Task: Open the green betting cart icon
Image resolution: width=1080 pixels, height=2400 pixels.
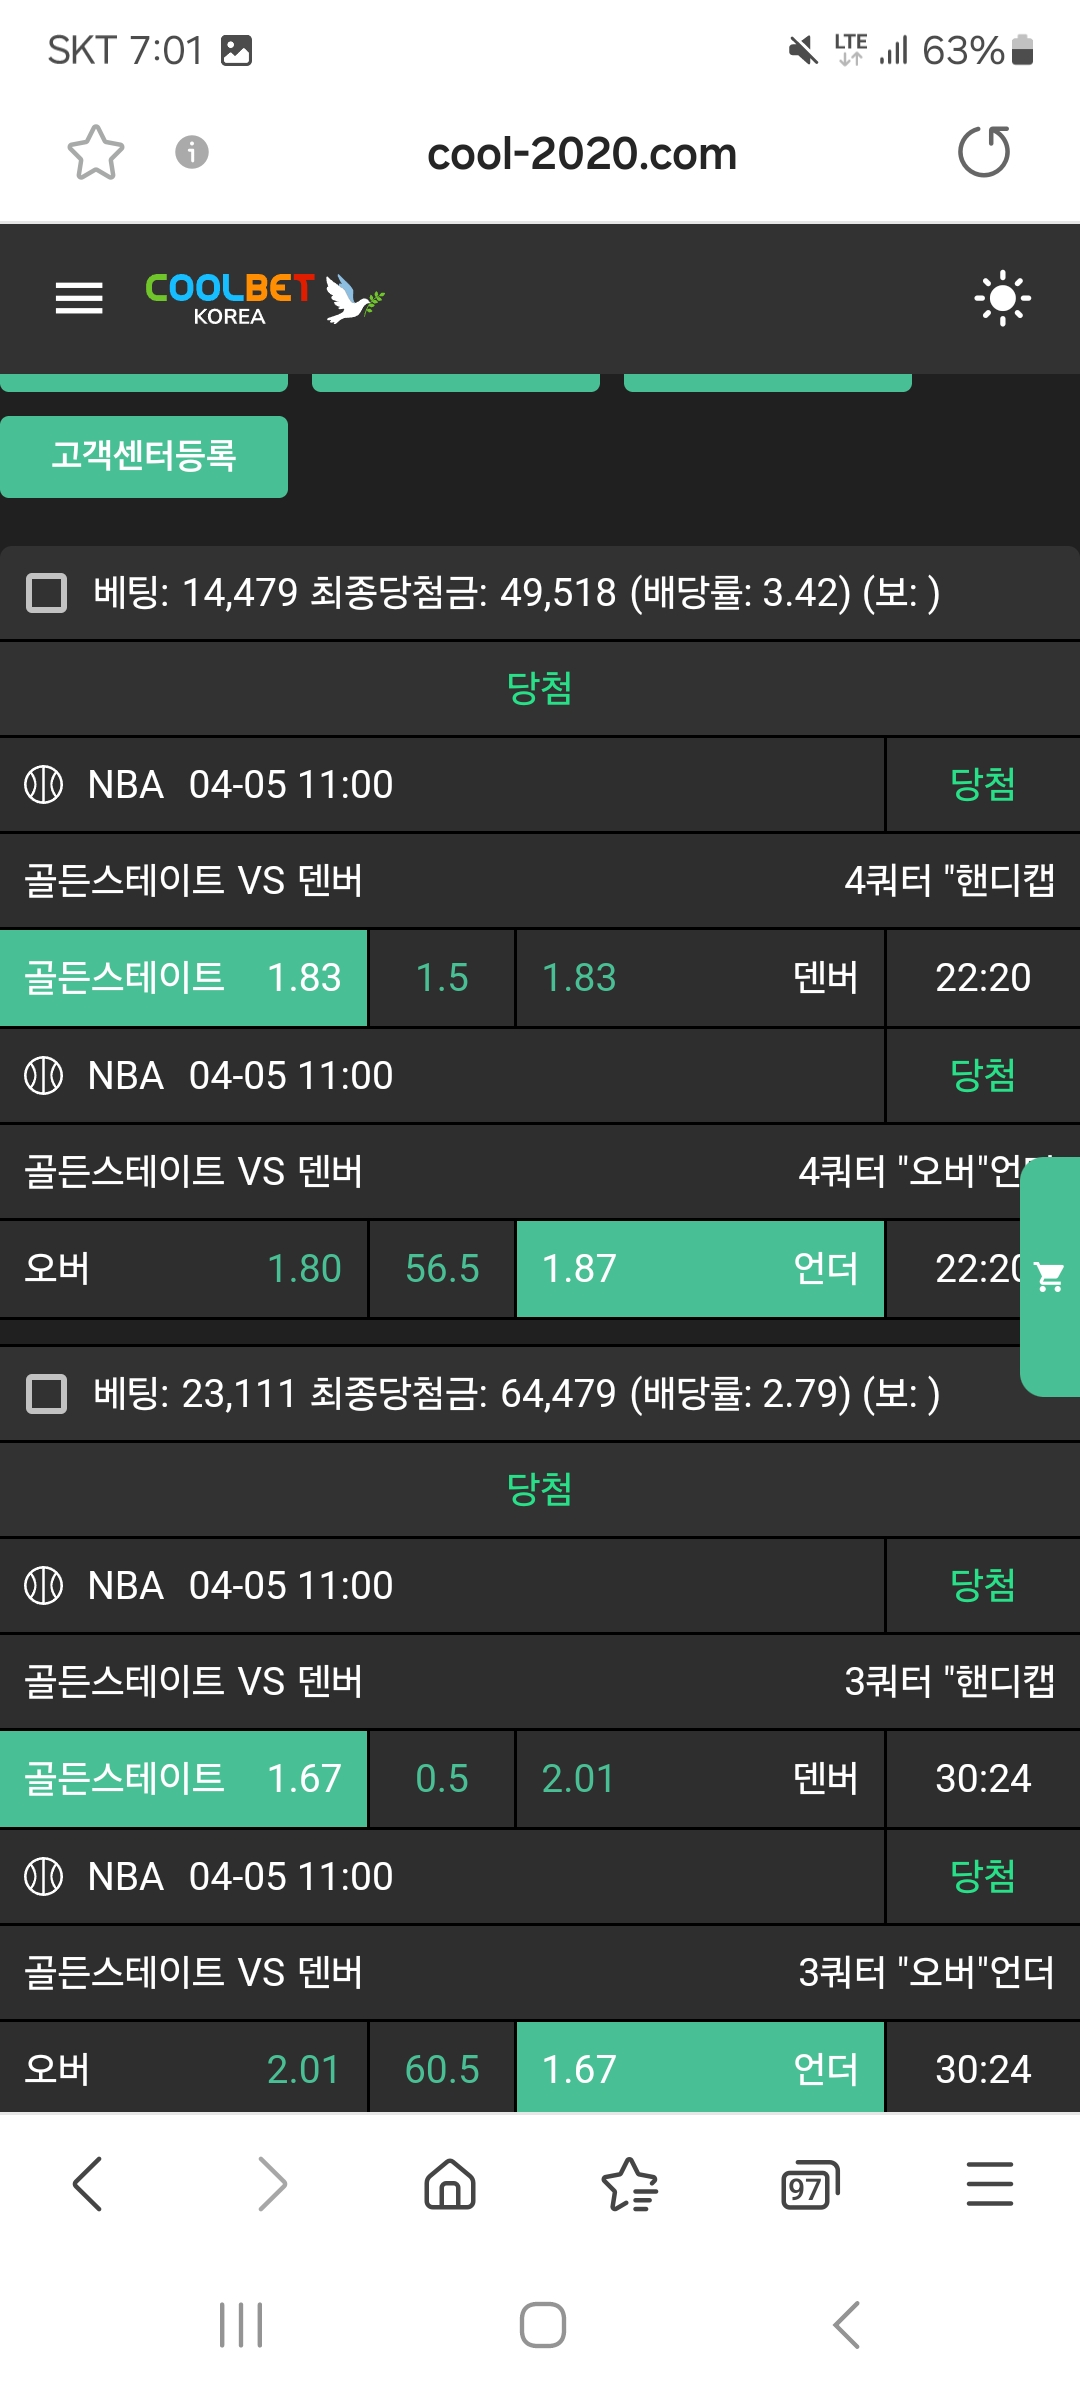Action: 1050,1277
